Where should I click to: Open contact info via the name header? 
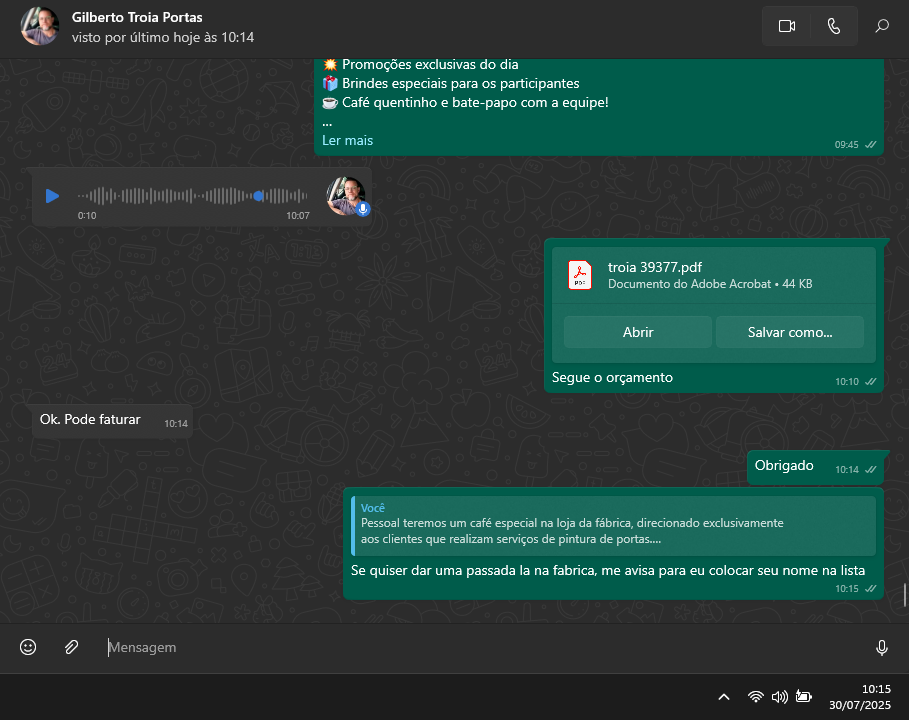[x=137, y=18]
